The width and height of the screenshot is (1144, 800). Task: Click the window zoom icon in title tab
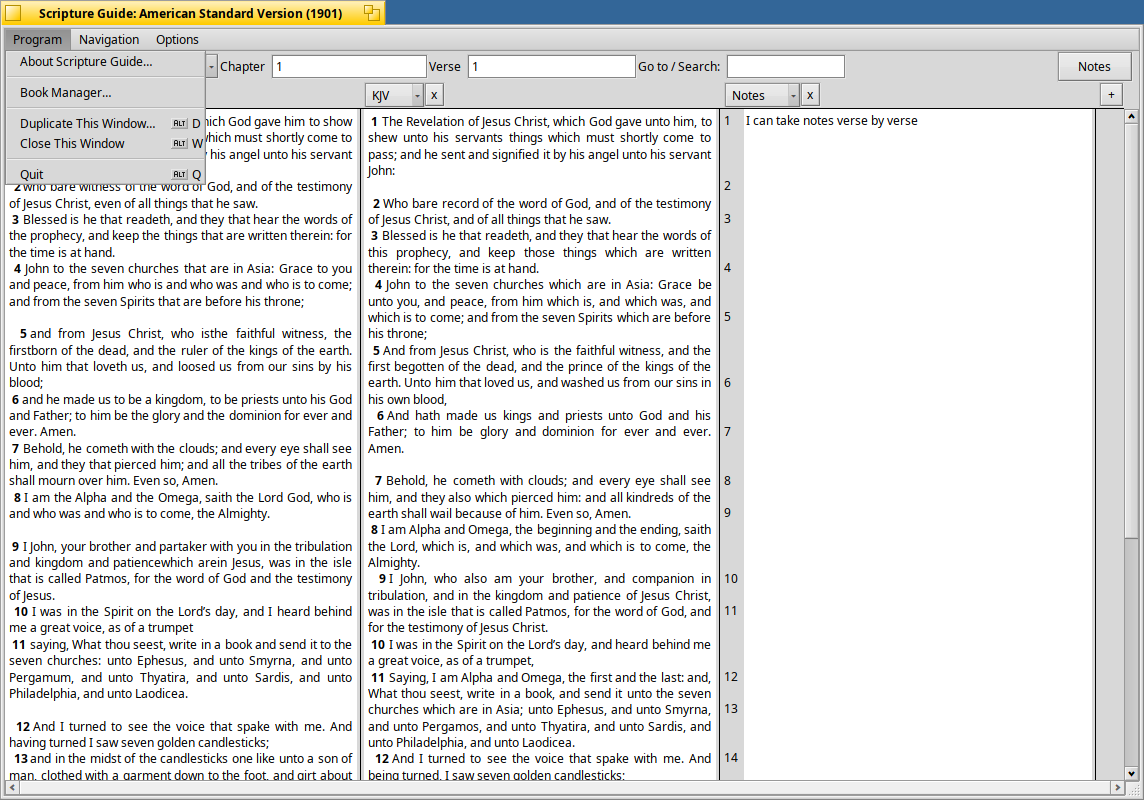372,13
